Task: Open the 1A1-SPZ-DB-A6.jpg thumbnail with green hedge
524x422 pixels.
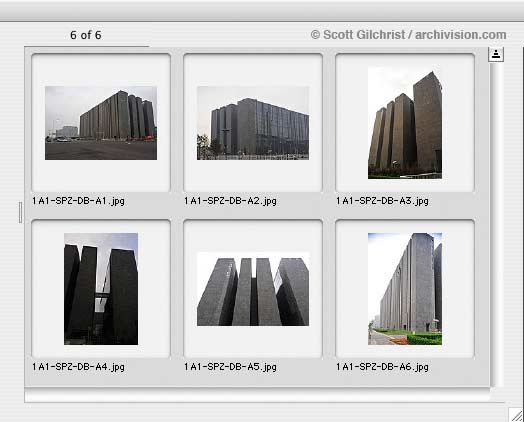Action: click(405, 289)
